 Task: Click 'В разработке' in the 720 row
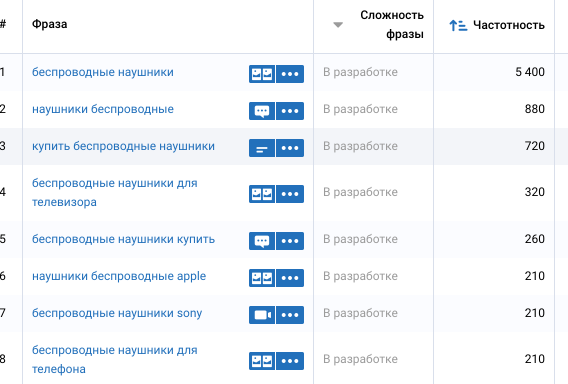[360, 146]
